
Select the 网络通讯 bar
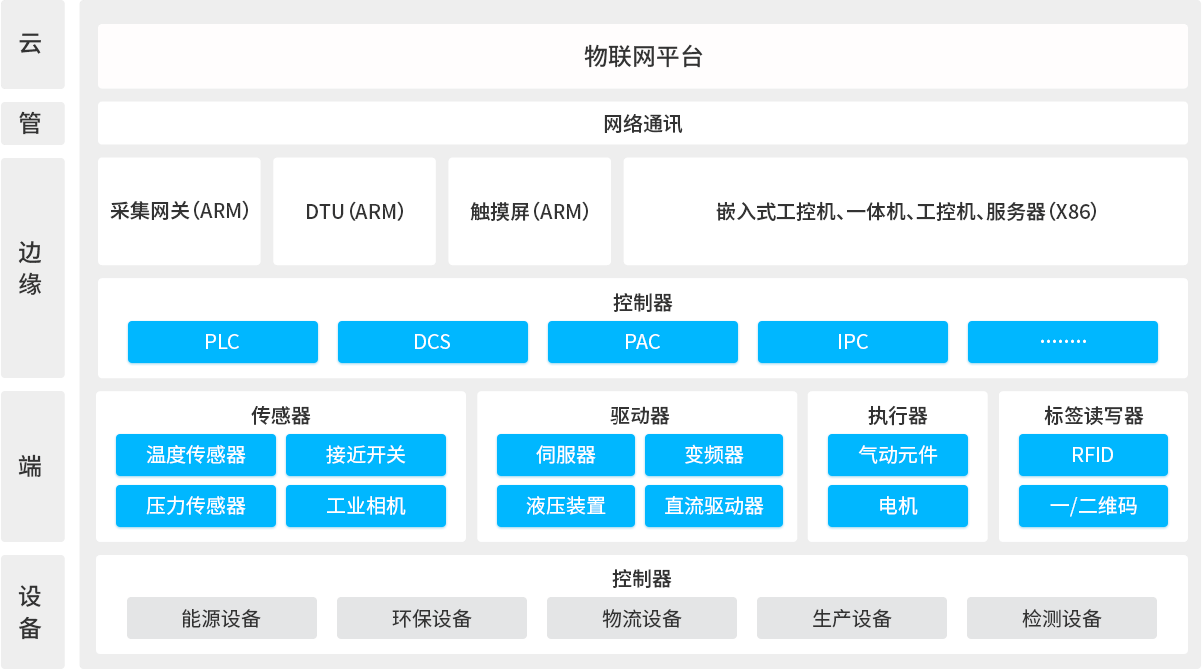click(x=642, y=125)
